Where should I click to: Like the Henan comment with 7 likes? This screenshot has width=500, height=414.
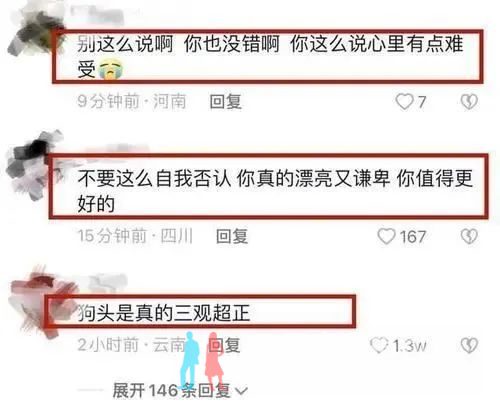[x=405, y=102]
